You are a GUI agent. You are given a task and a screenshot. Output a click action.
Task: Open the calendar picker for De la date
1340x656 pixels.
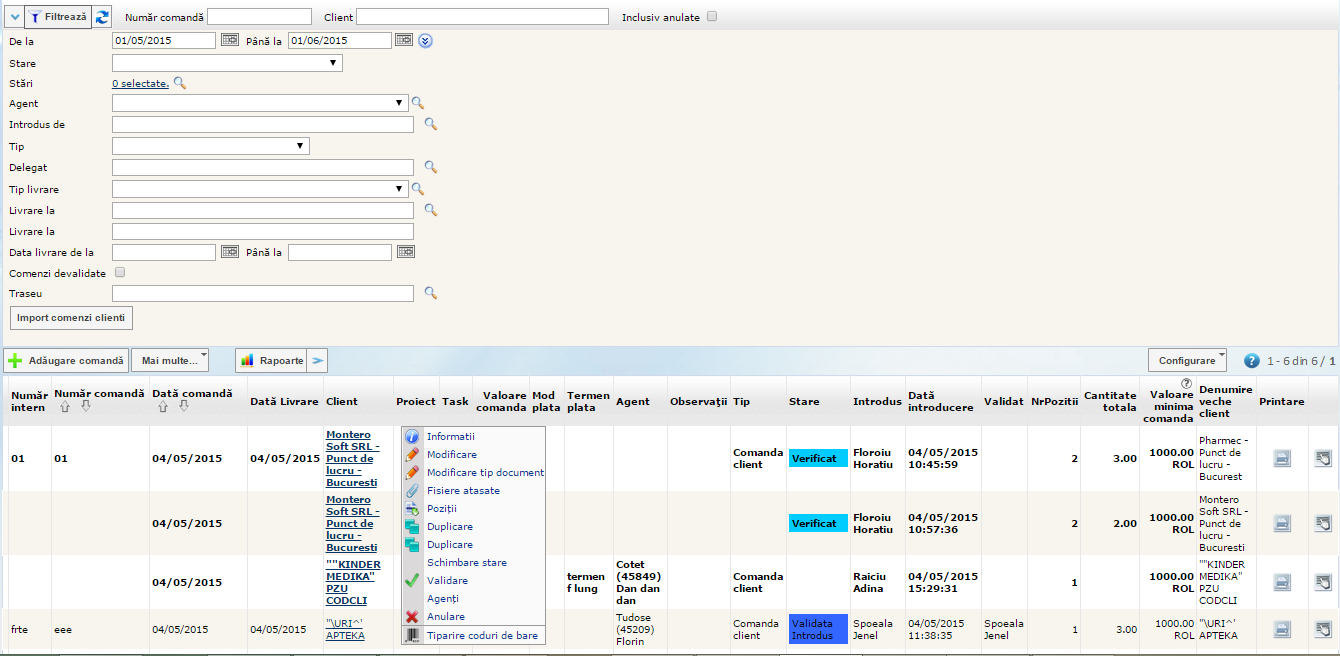(230, 40)
